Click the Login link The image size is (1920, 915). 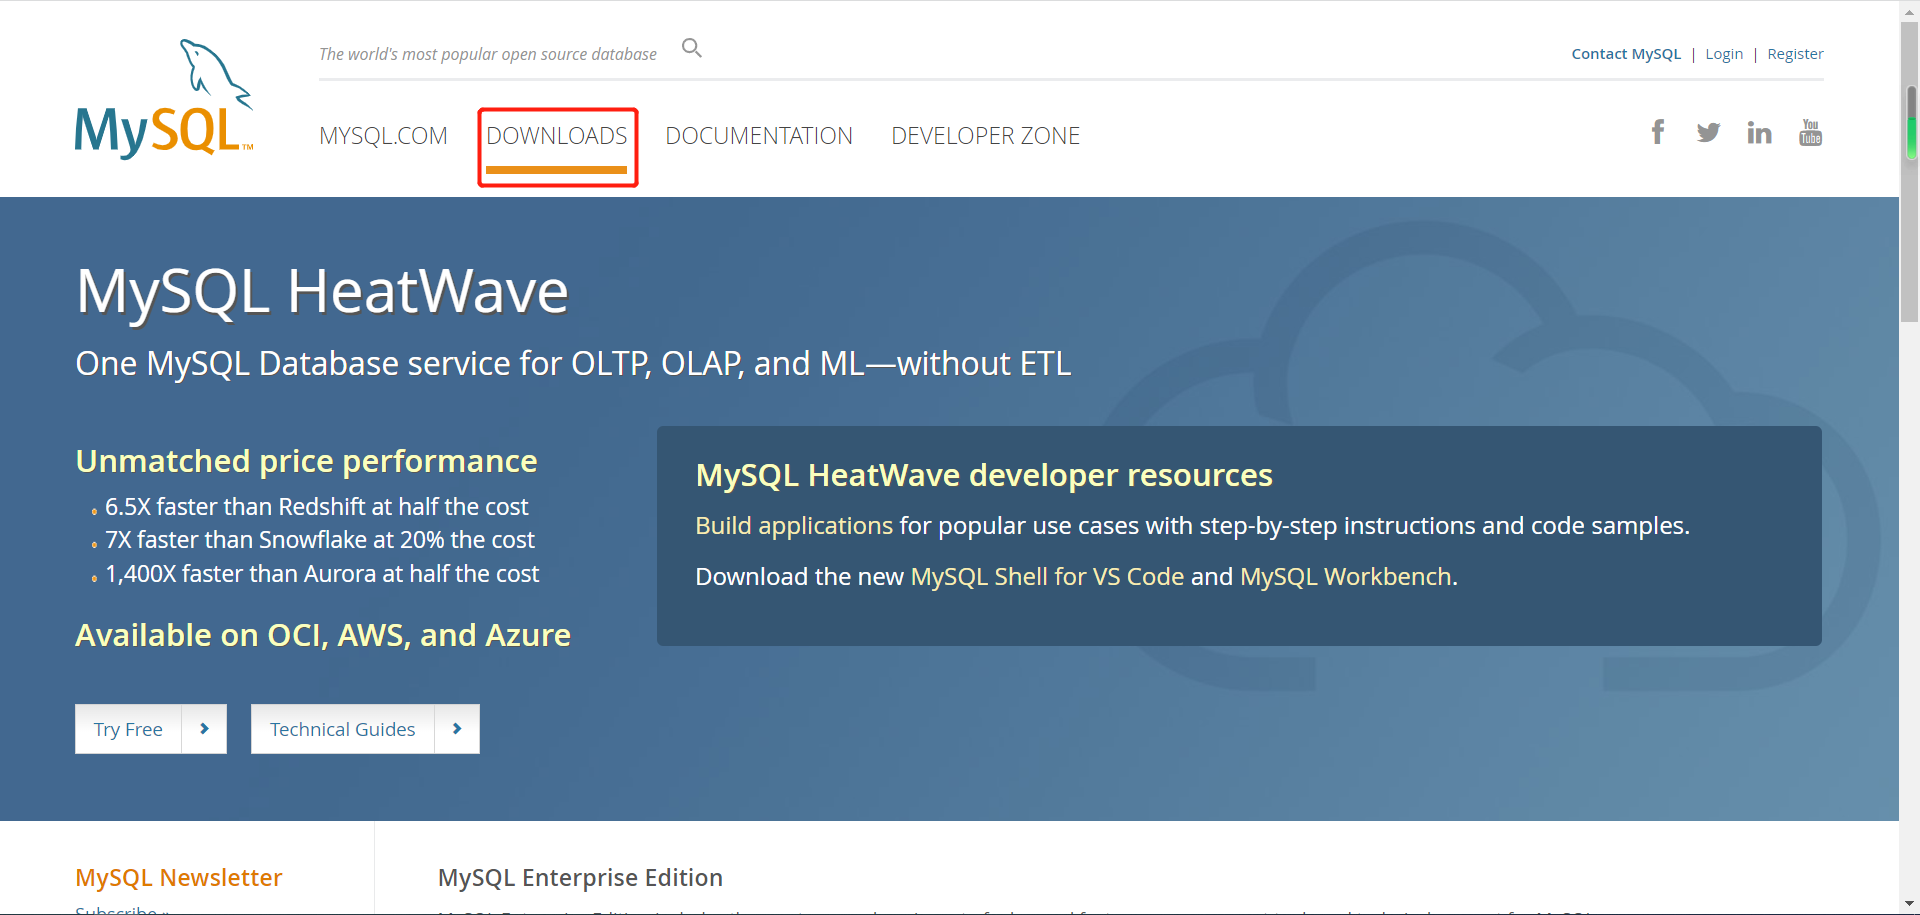pyautogui.click(x=1724, y=54)
